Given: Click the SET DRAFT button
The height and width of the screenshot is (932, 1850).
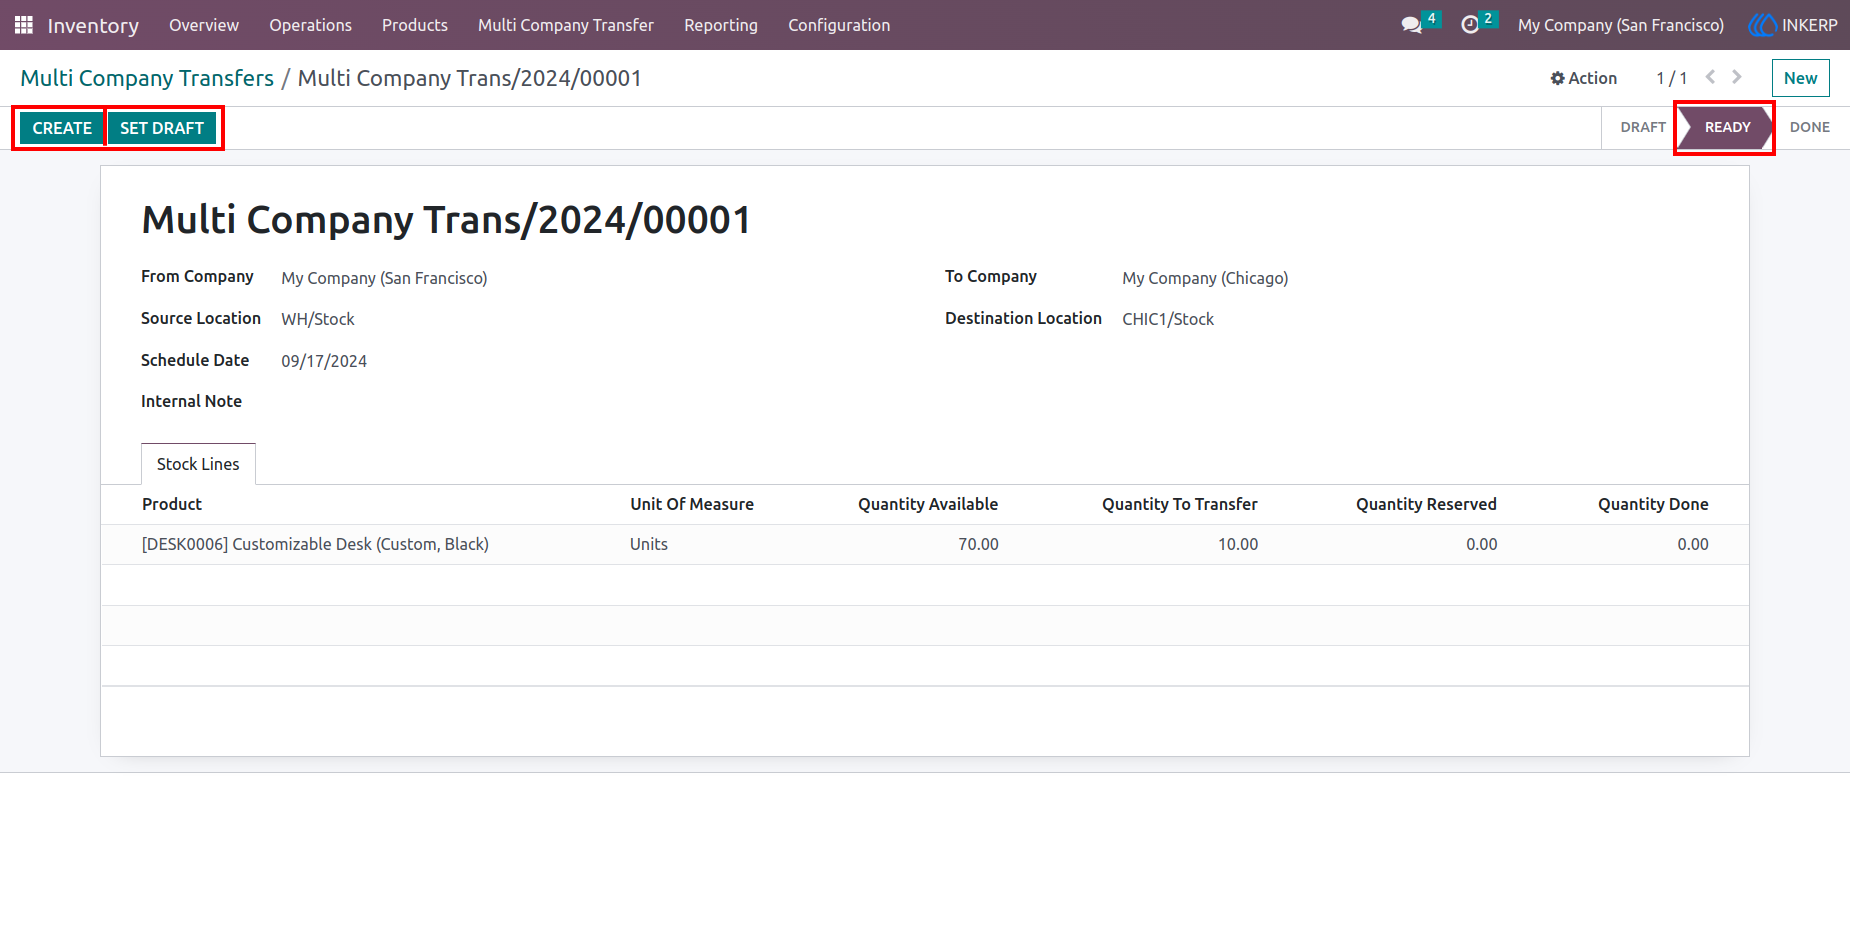Looking at the screenshot, I should 162,128.
